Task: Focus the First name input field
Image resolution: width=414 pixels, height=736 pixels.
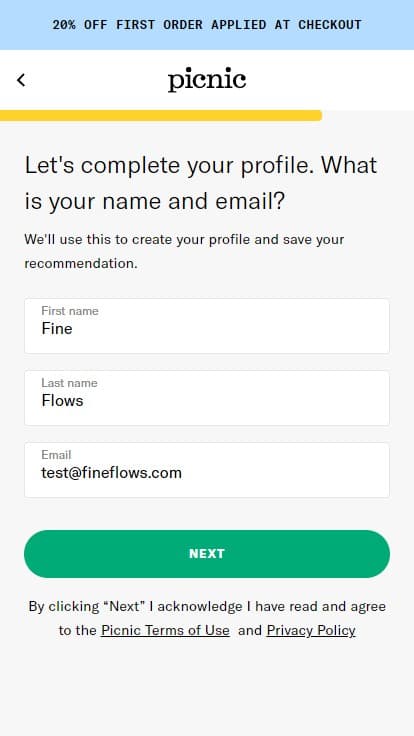Action: click(207, 326)
